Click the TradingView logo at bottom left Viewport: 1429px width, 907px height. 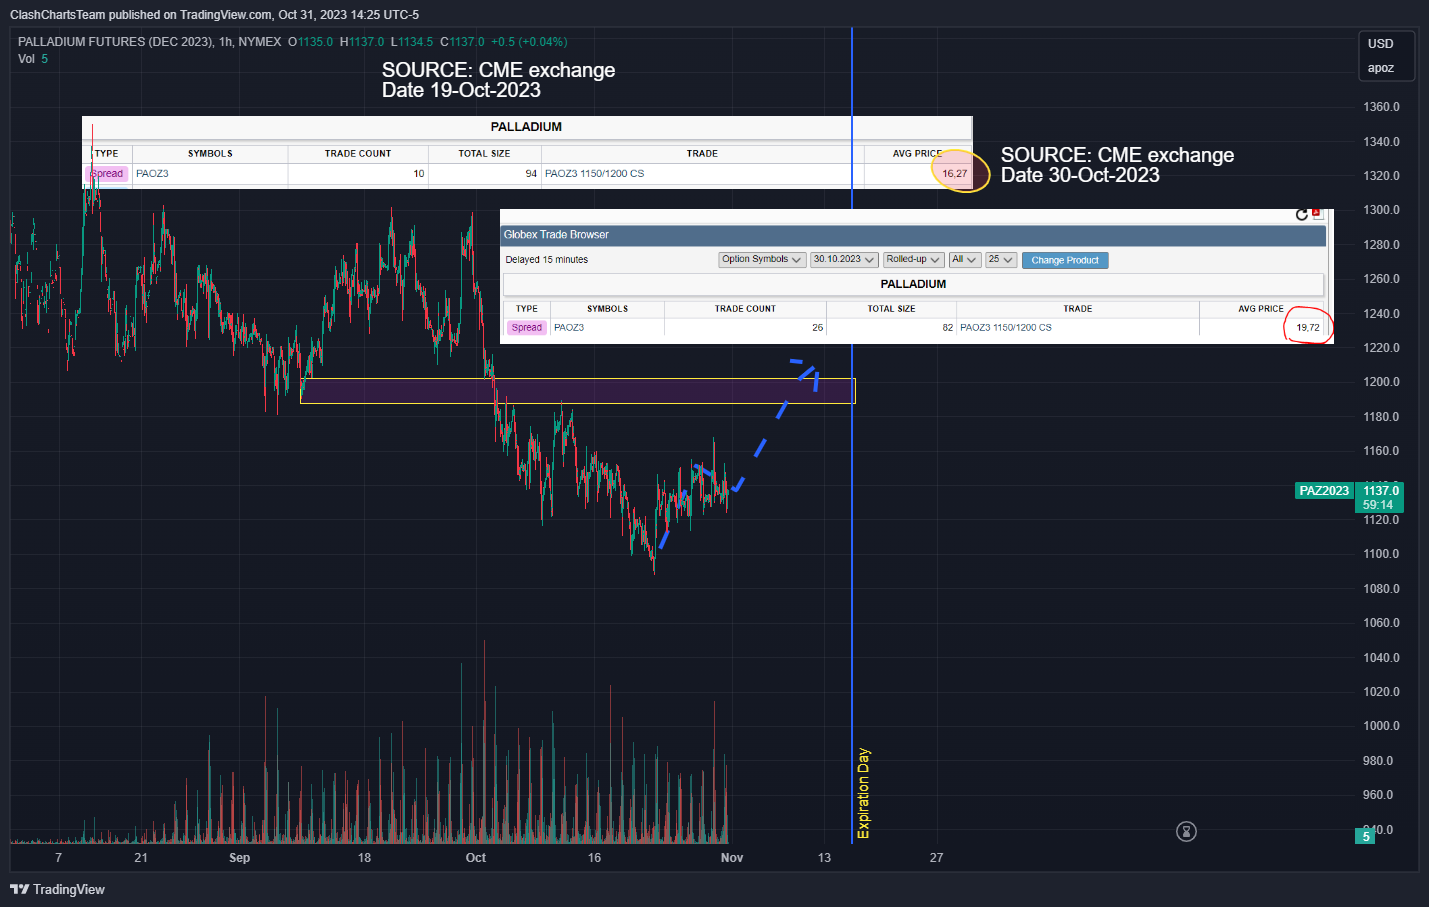57,889
